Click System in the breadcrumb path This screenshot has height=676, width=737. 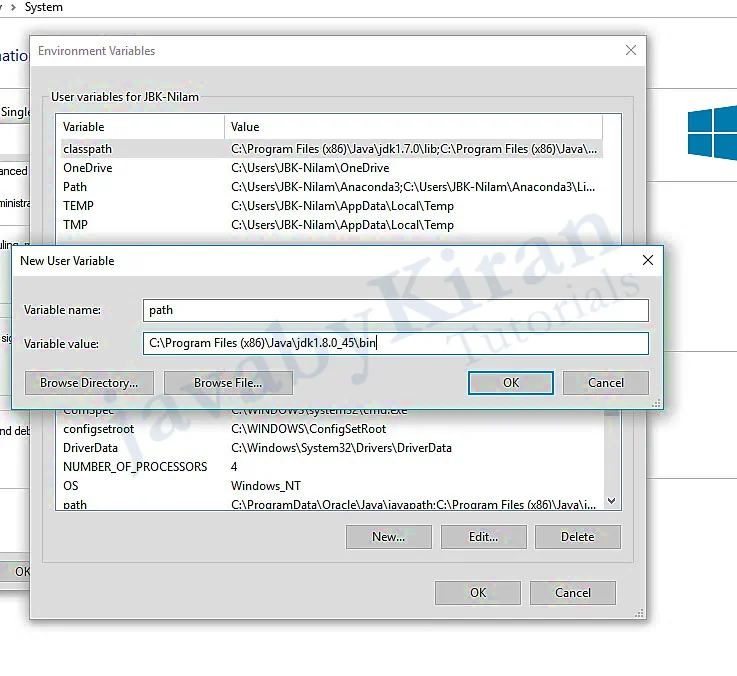[44, 7]
